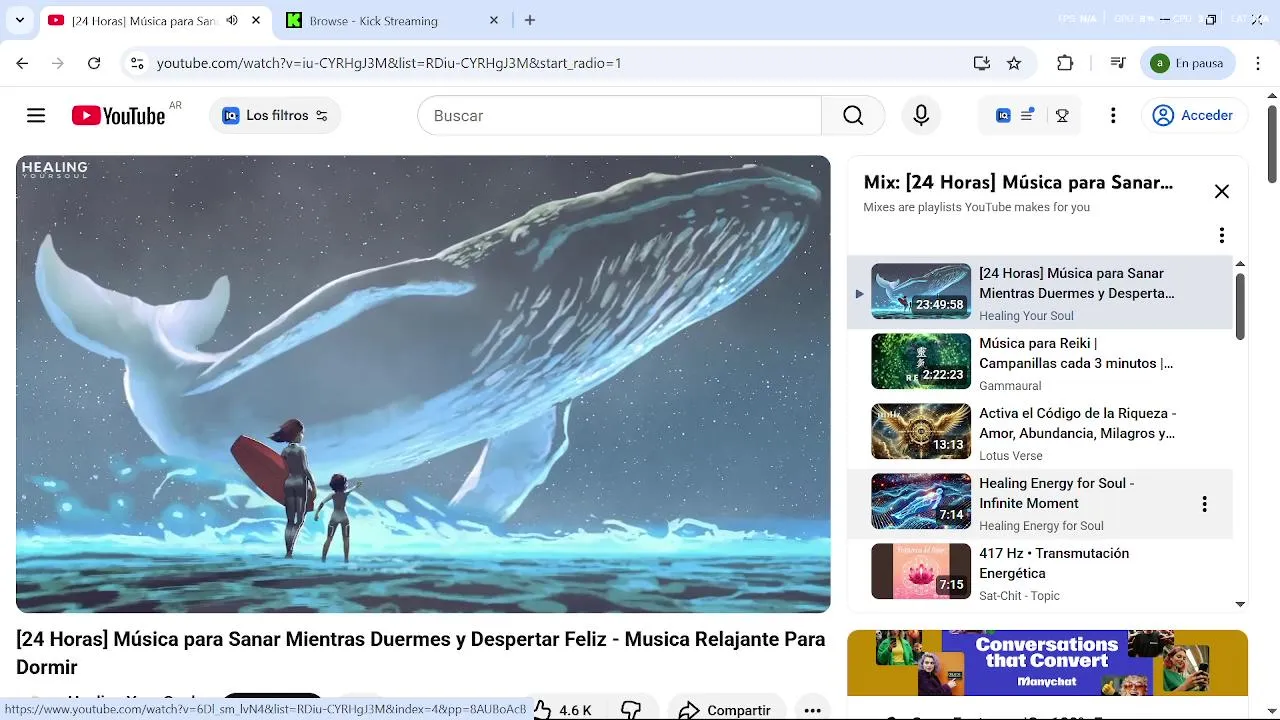The height and width of the screenshot is (720, 1280).
Task: Close the YouTube tab
Action: tap(256, 20)
